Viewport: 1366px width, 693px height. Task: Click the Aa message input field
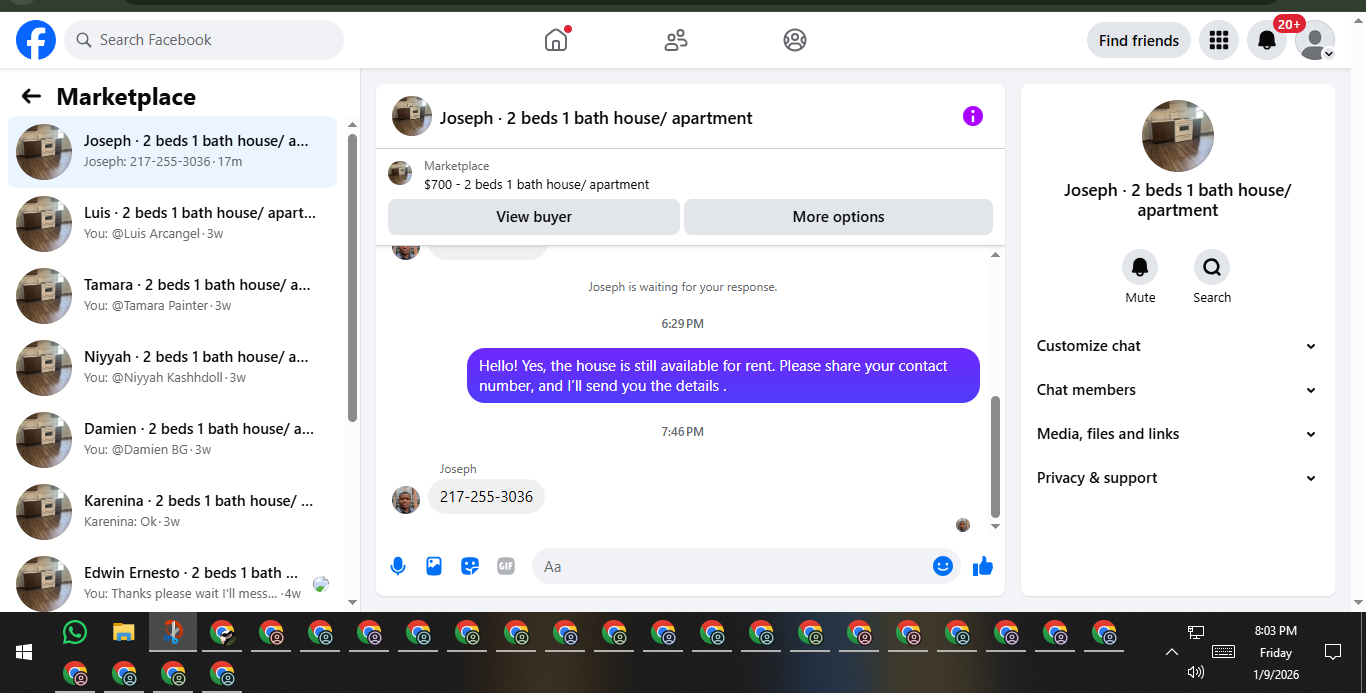pos(732,566)
